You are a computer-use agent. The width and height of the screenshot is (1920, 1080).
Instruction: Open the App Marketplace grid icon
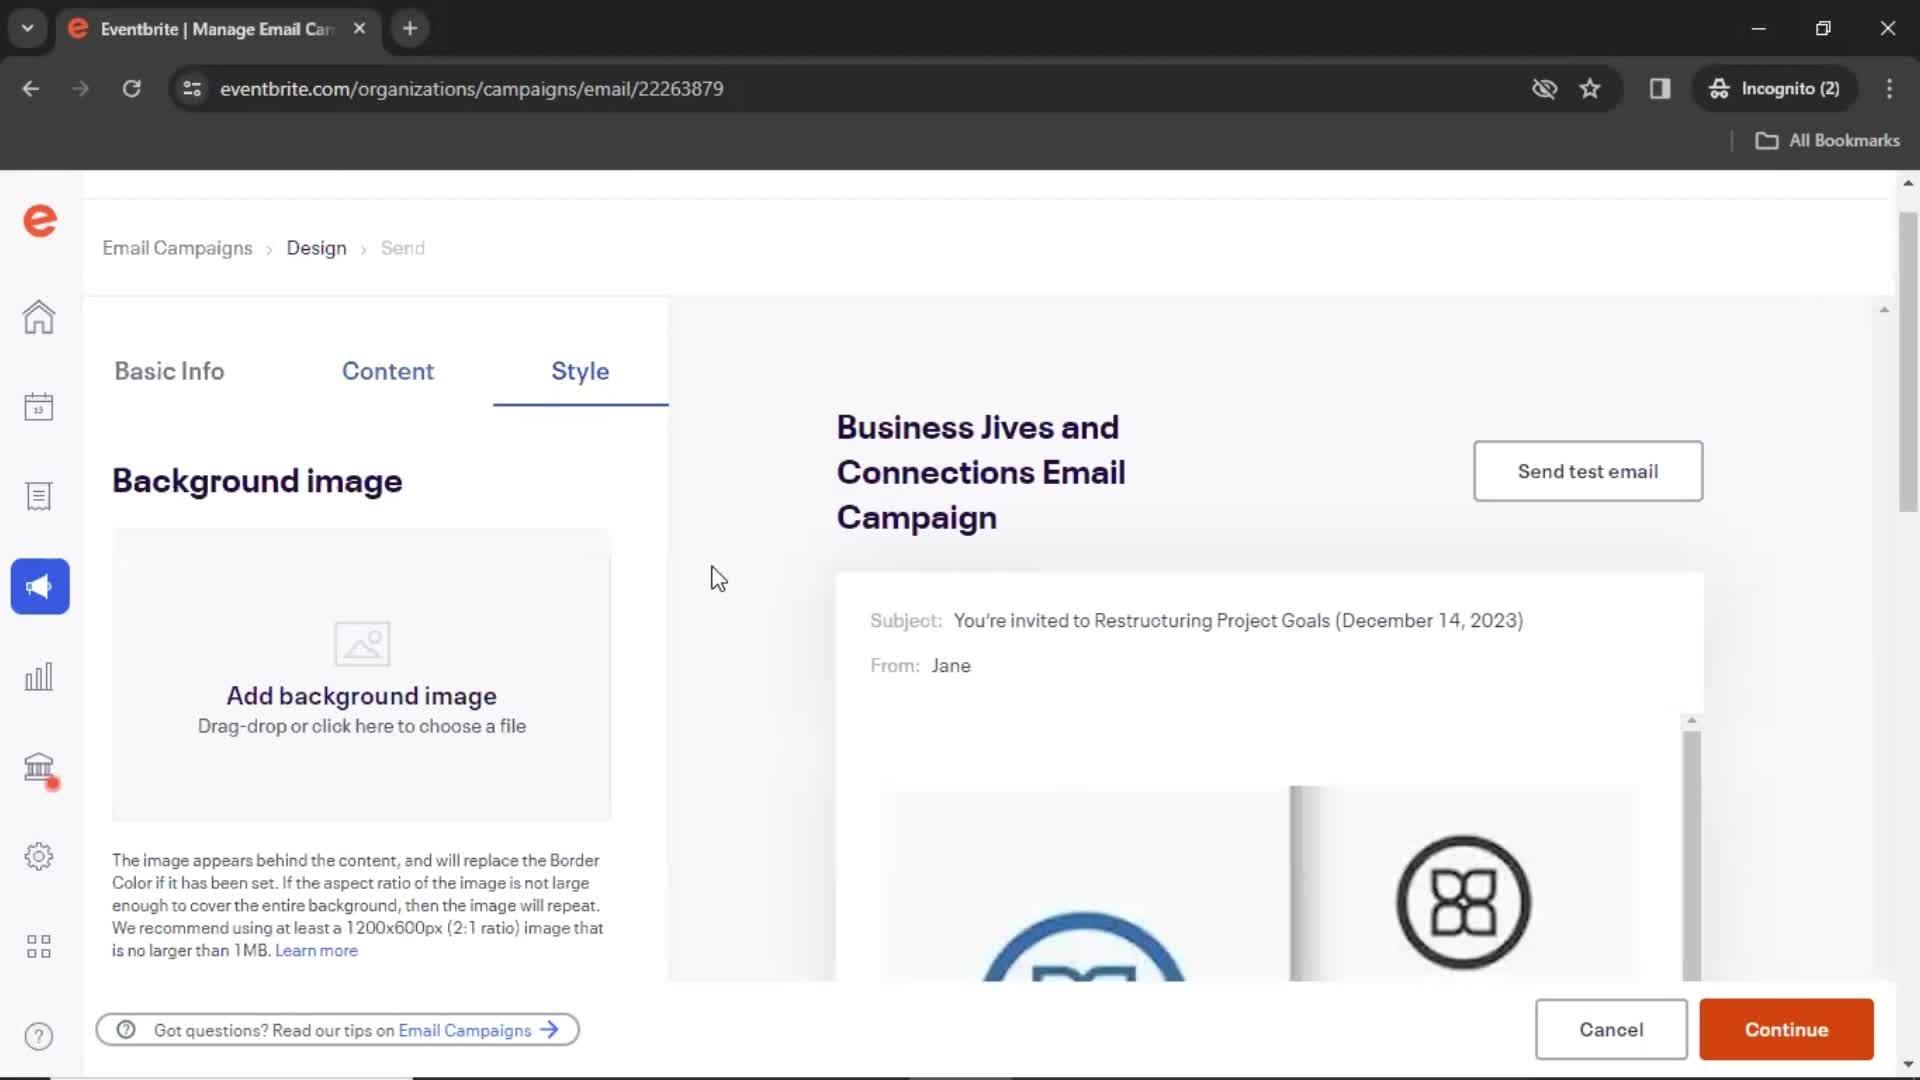point(39,946)
